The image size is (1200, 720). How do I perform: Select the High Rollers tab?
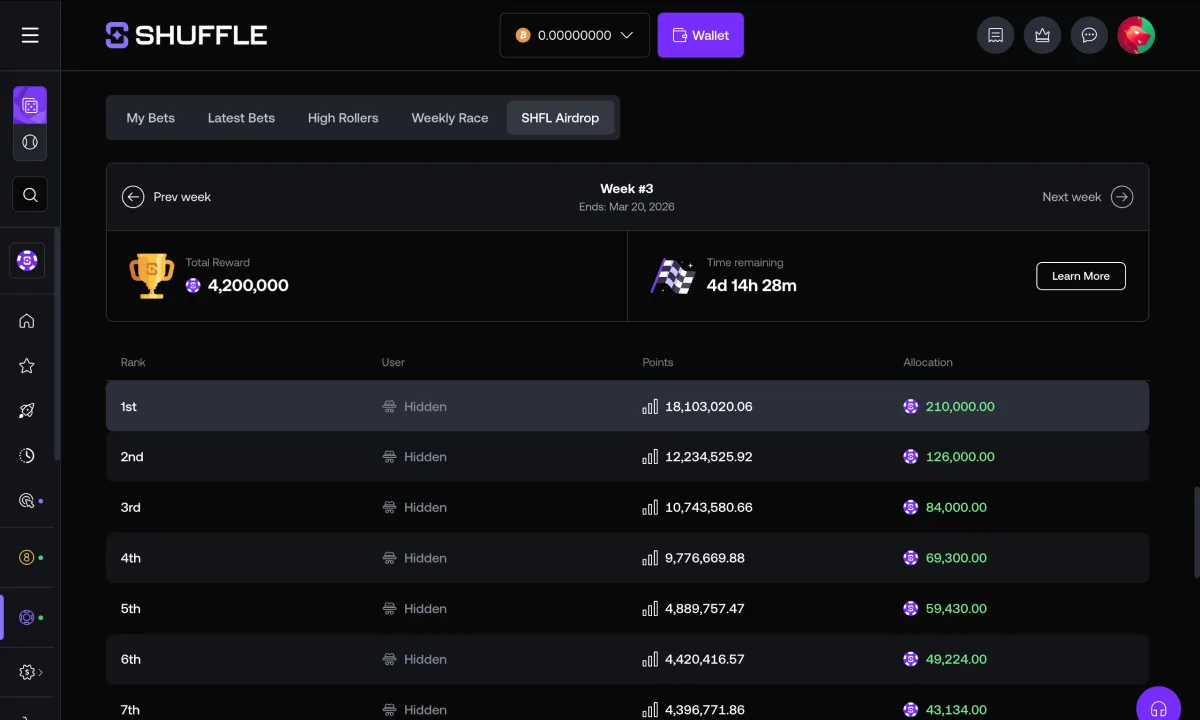click(343, 117)
